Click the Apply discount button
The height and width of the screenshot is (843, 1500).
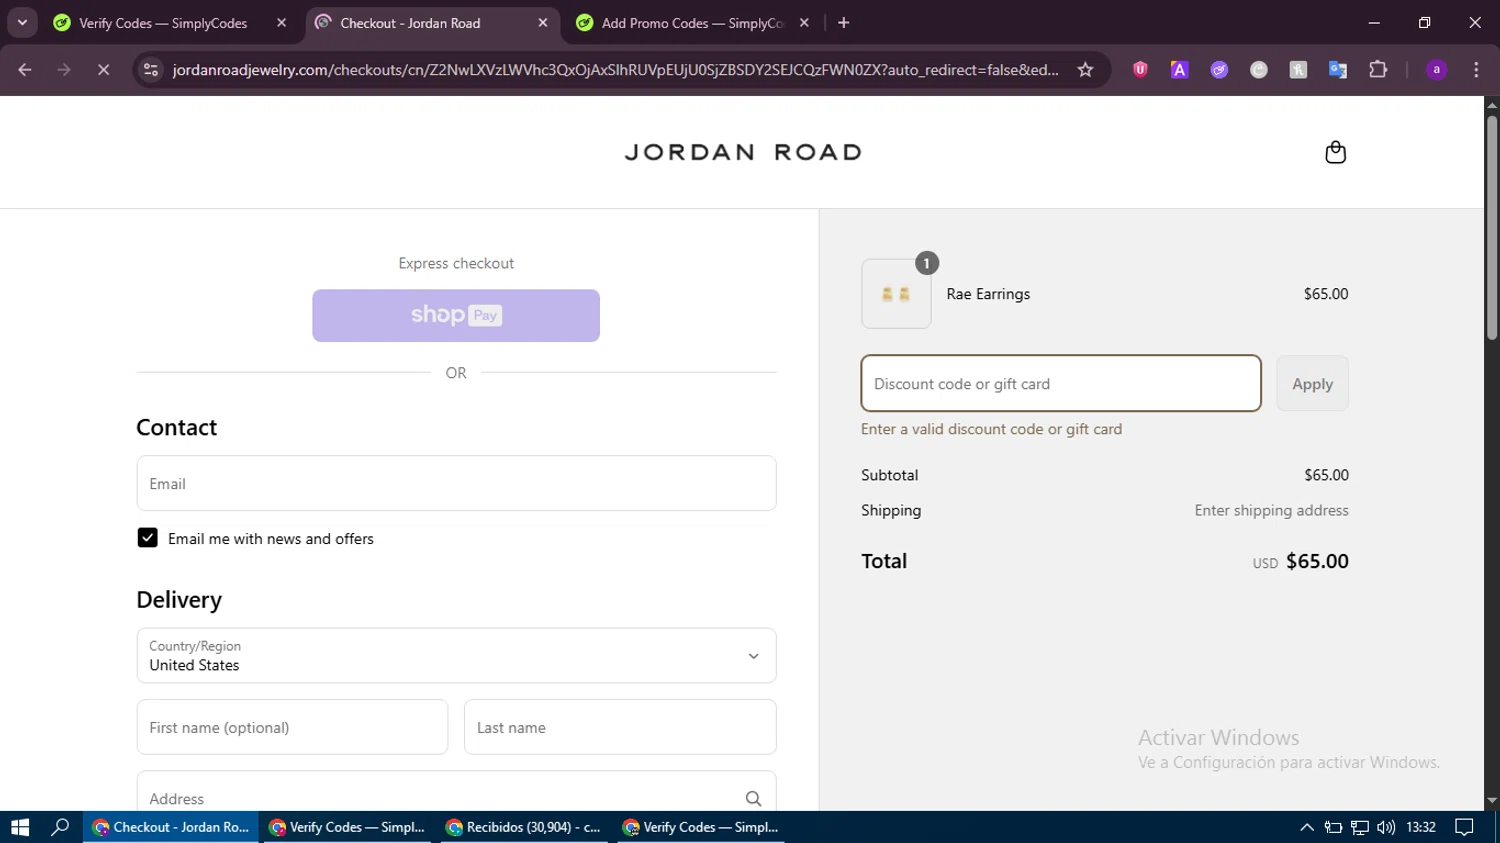click(1312, 384)
